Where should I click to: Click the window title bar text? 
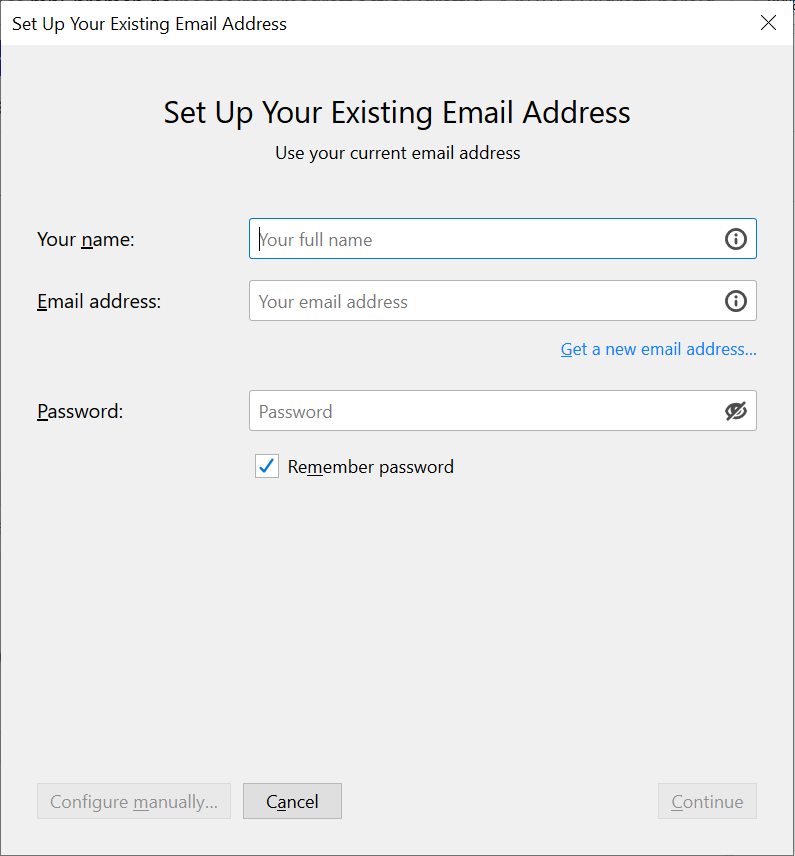[x=149, y=24]
